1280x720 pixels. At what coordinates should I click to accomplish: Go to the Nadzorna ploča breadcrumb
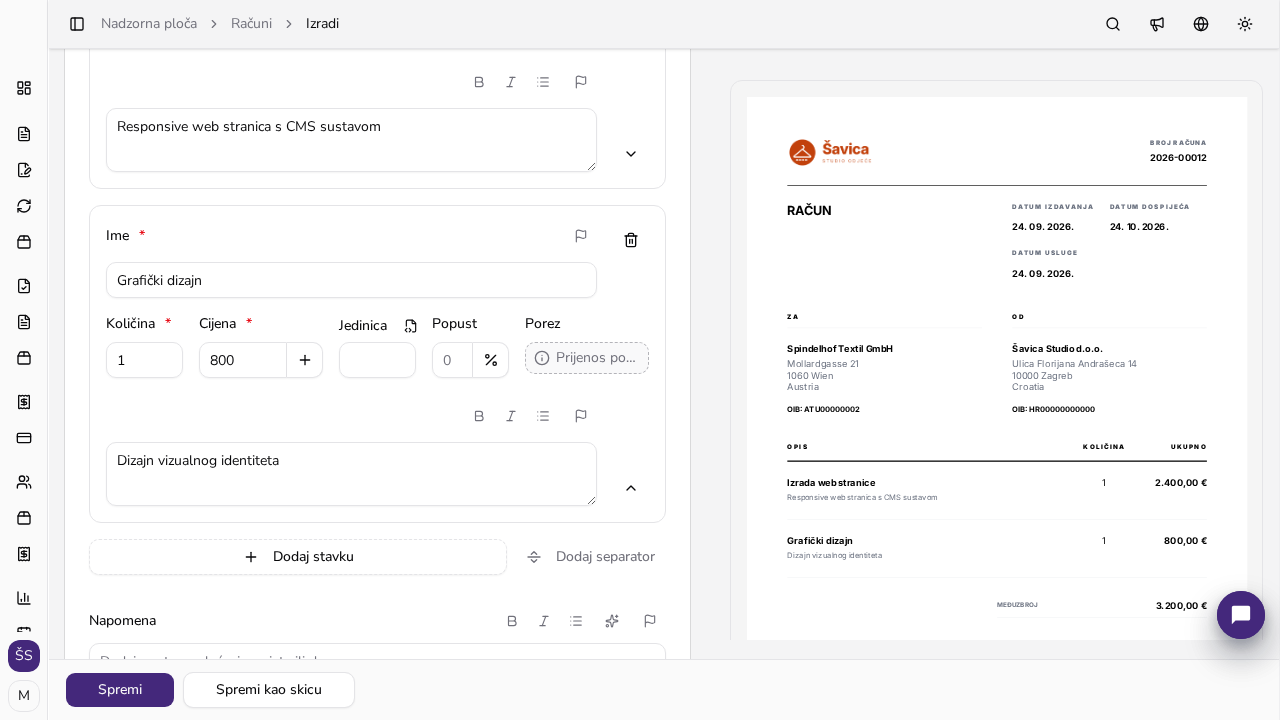pyautogui.click(x=149, y=24)
